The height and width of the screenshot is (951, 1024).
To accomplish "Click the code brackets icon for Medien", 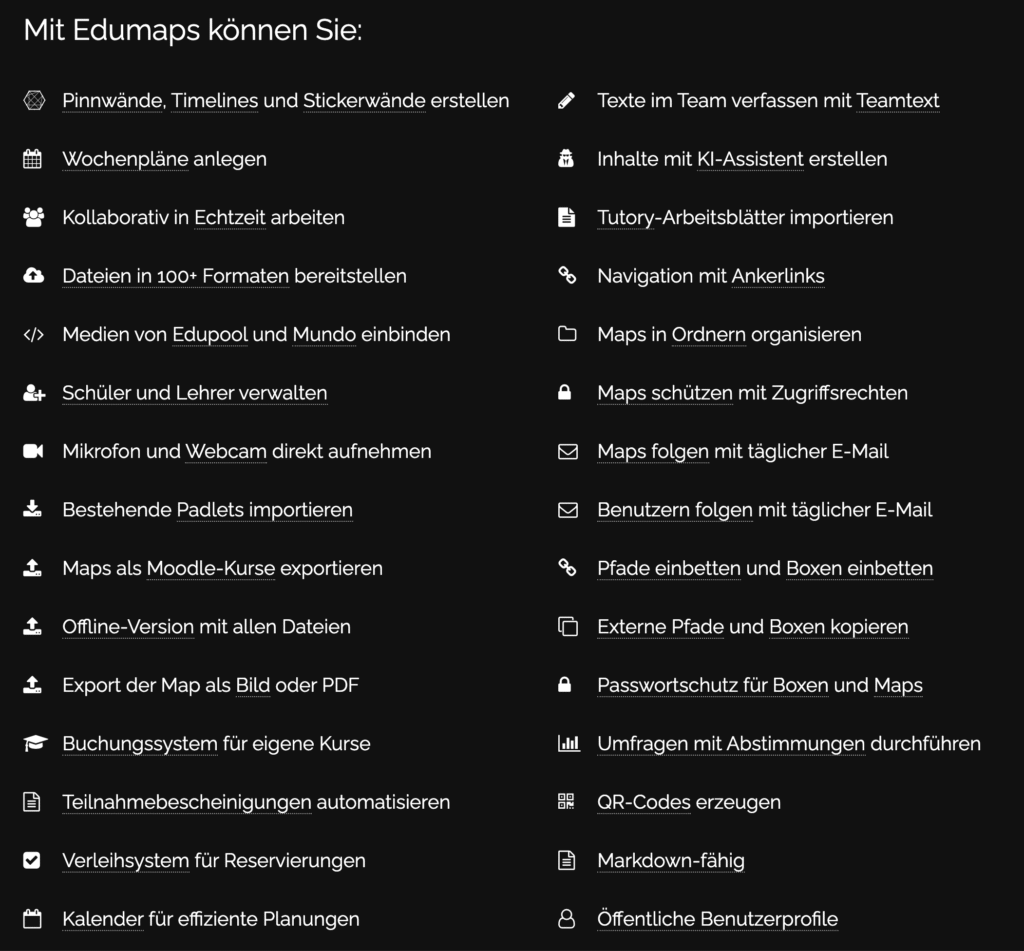I will pyautogui.click(x=33, y=334).
